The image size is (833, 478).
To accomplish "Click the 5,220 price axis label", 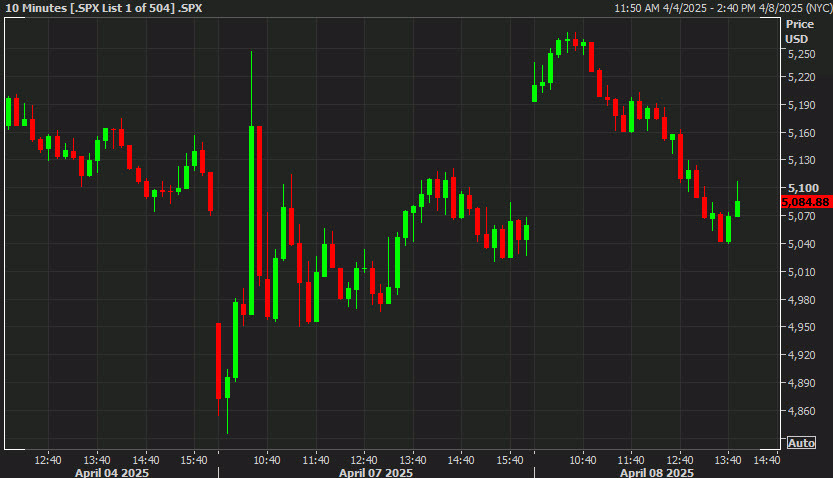I will [x=802, y=78].
